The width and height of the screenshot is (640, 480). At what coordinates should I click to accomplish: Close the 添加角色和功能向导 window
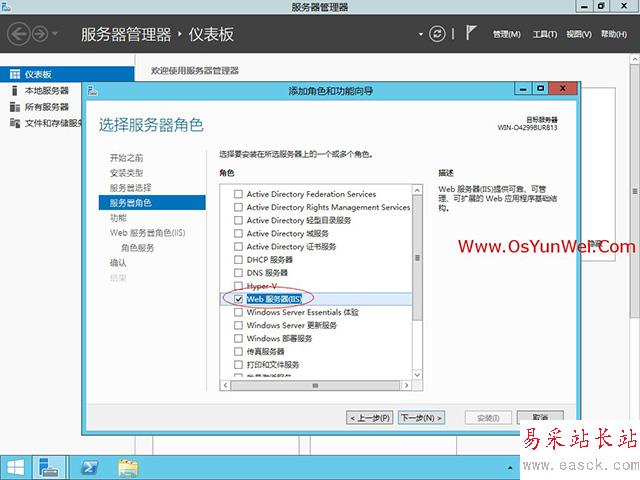coord(563,88)
